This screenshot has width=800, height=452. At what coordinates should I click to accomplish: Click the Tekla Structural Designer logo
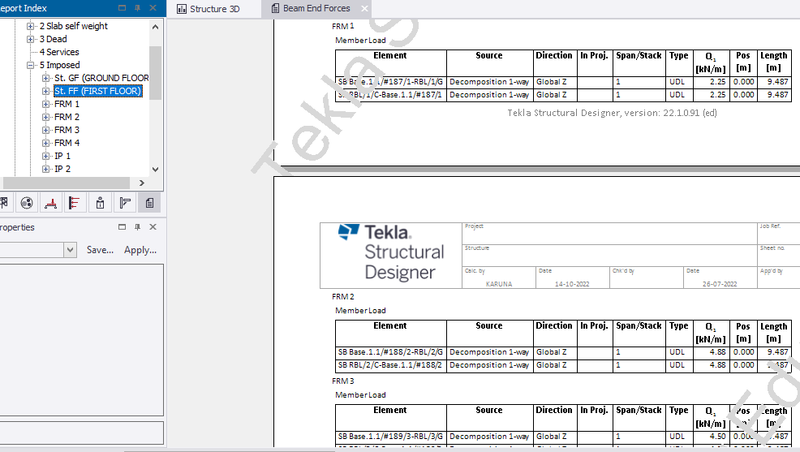[x=391, y=253]
